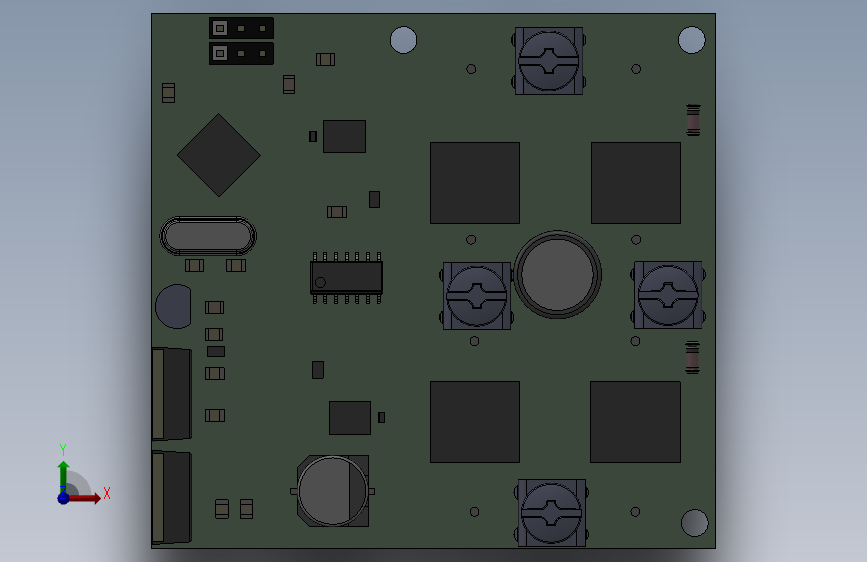Select the lower side connector on left edge
867x562 pixels.
171,498
